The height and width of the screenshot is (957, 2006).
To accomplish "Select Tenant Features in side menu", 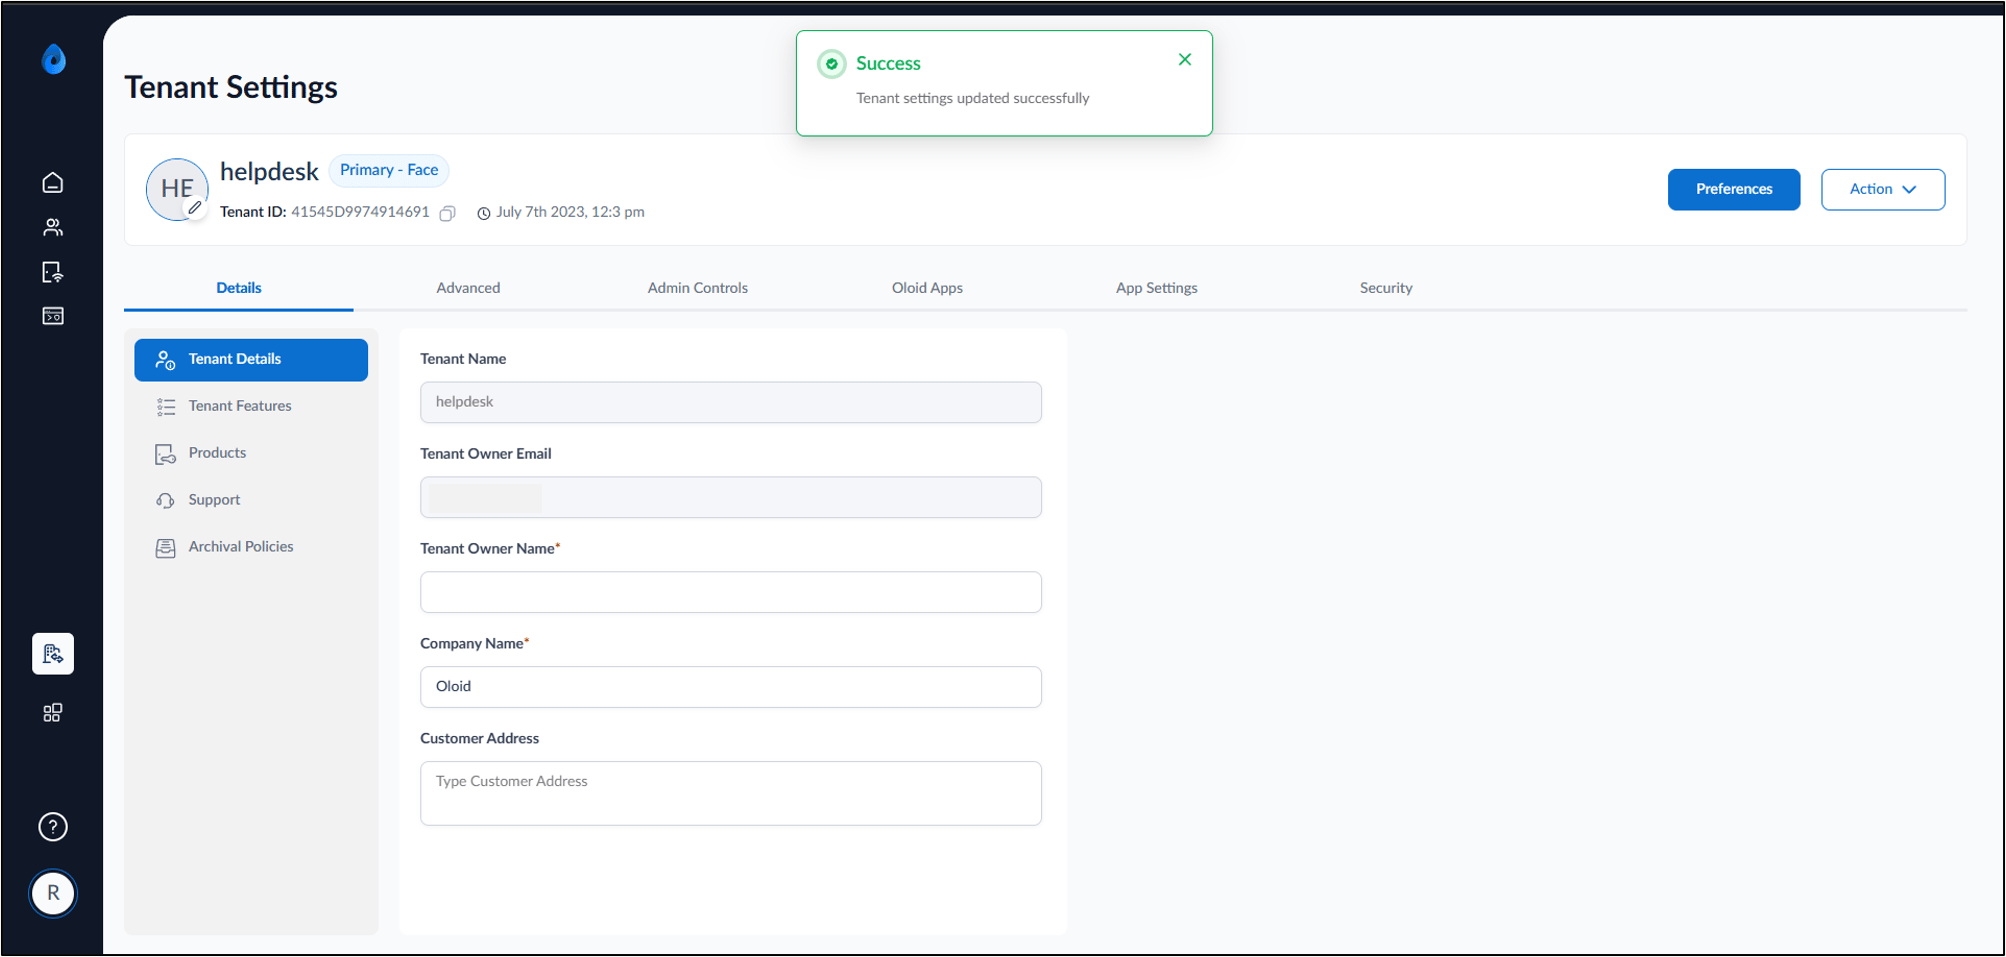I will [251, 406].
